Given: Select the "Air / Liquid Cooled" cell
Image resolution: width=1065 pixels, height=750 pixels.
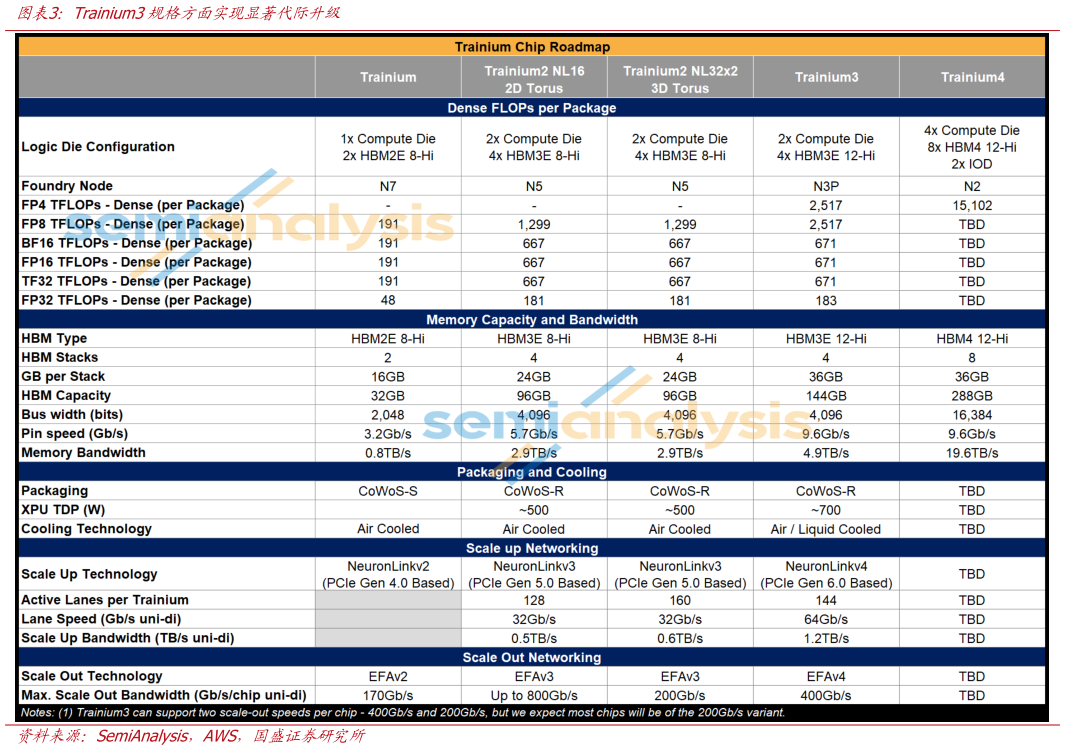Looking at the screenshot, I should point(826,529).
